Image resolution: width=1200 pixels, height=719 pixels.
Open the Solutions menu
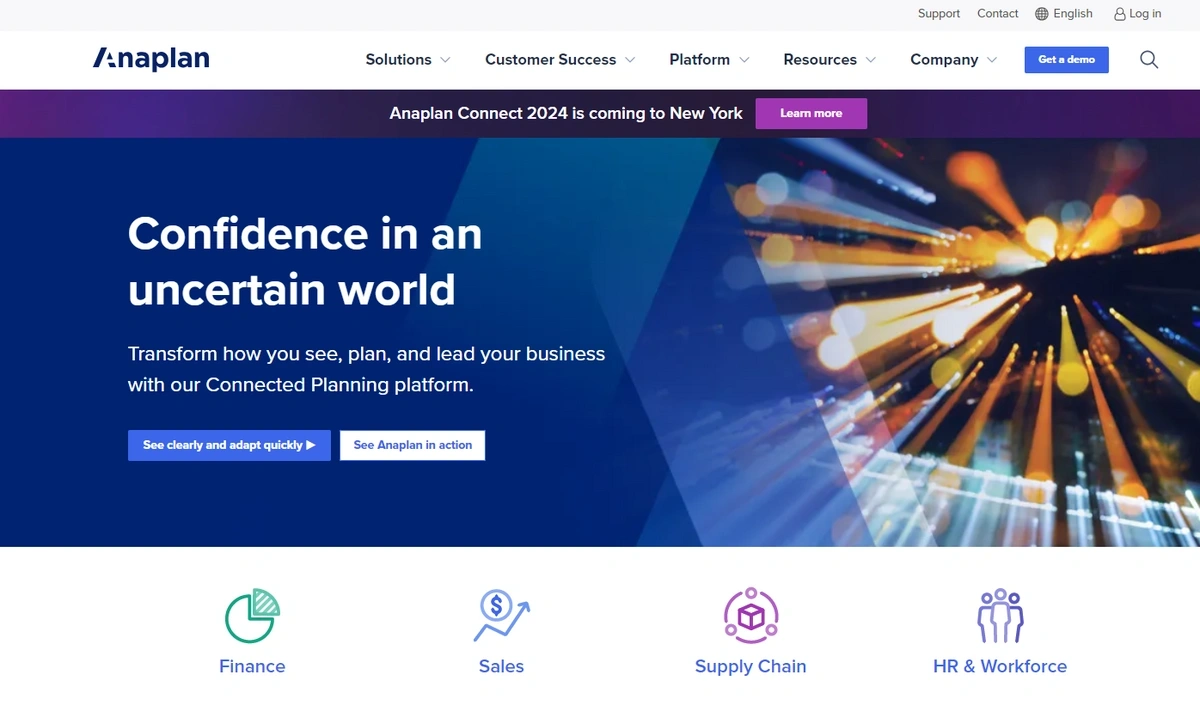tap(398, 60)
